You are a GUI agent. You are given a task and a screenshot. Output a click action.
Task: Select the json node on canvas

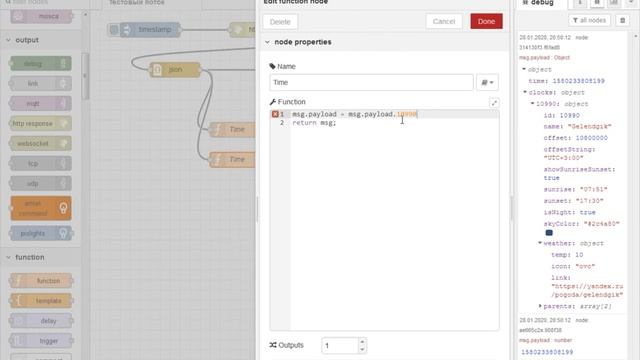point(175,70)
